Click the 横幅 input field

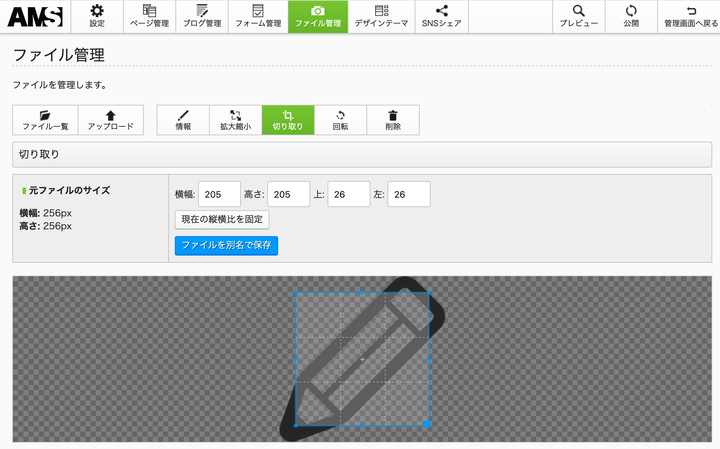tap(219, 194)
